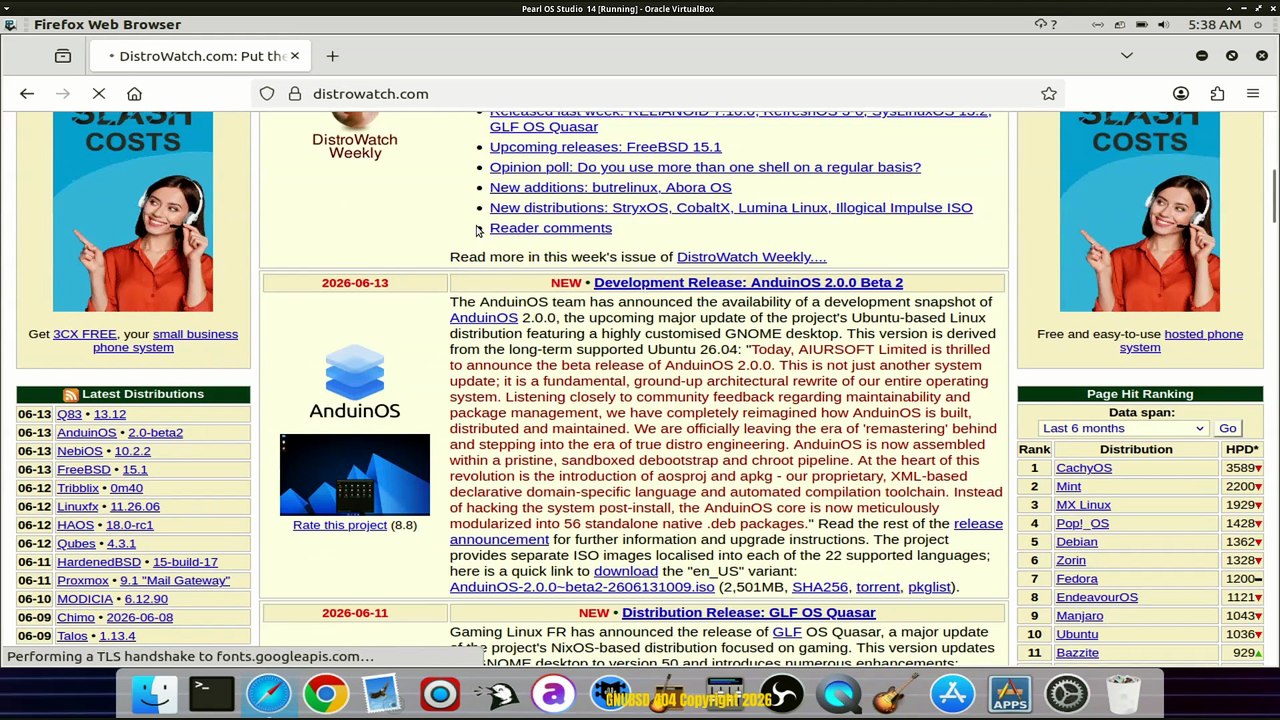Image resolution: width=1280 pixels, height=720 pixels.
Task: Open Distribution Release GLF OS Quasar headline
Action: [x=748, y=613]
